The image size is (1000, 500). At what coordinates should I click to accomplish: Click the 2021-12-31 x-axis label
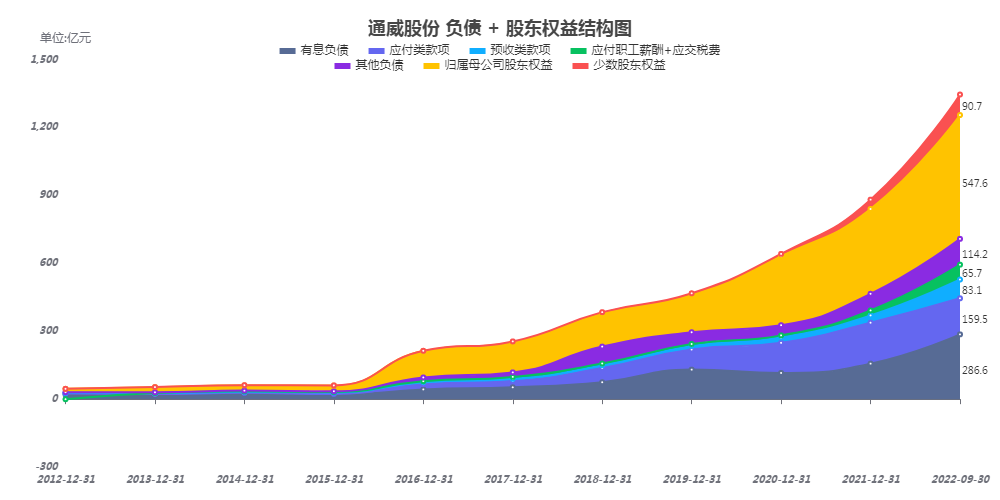coord(871,479)
